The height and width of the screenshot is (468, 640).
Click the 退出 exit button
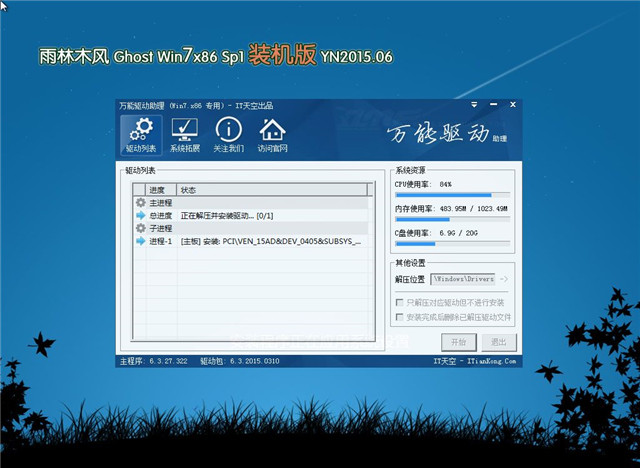499,342
